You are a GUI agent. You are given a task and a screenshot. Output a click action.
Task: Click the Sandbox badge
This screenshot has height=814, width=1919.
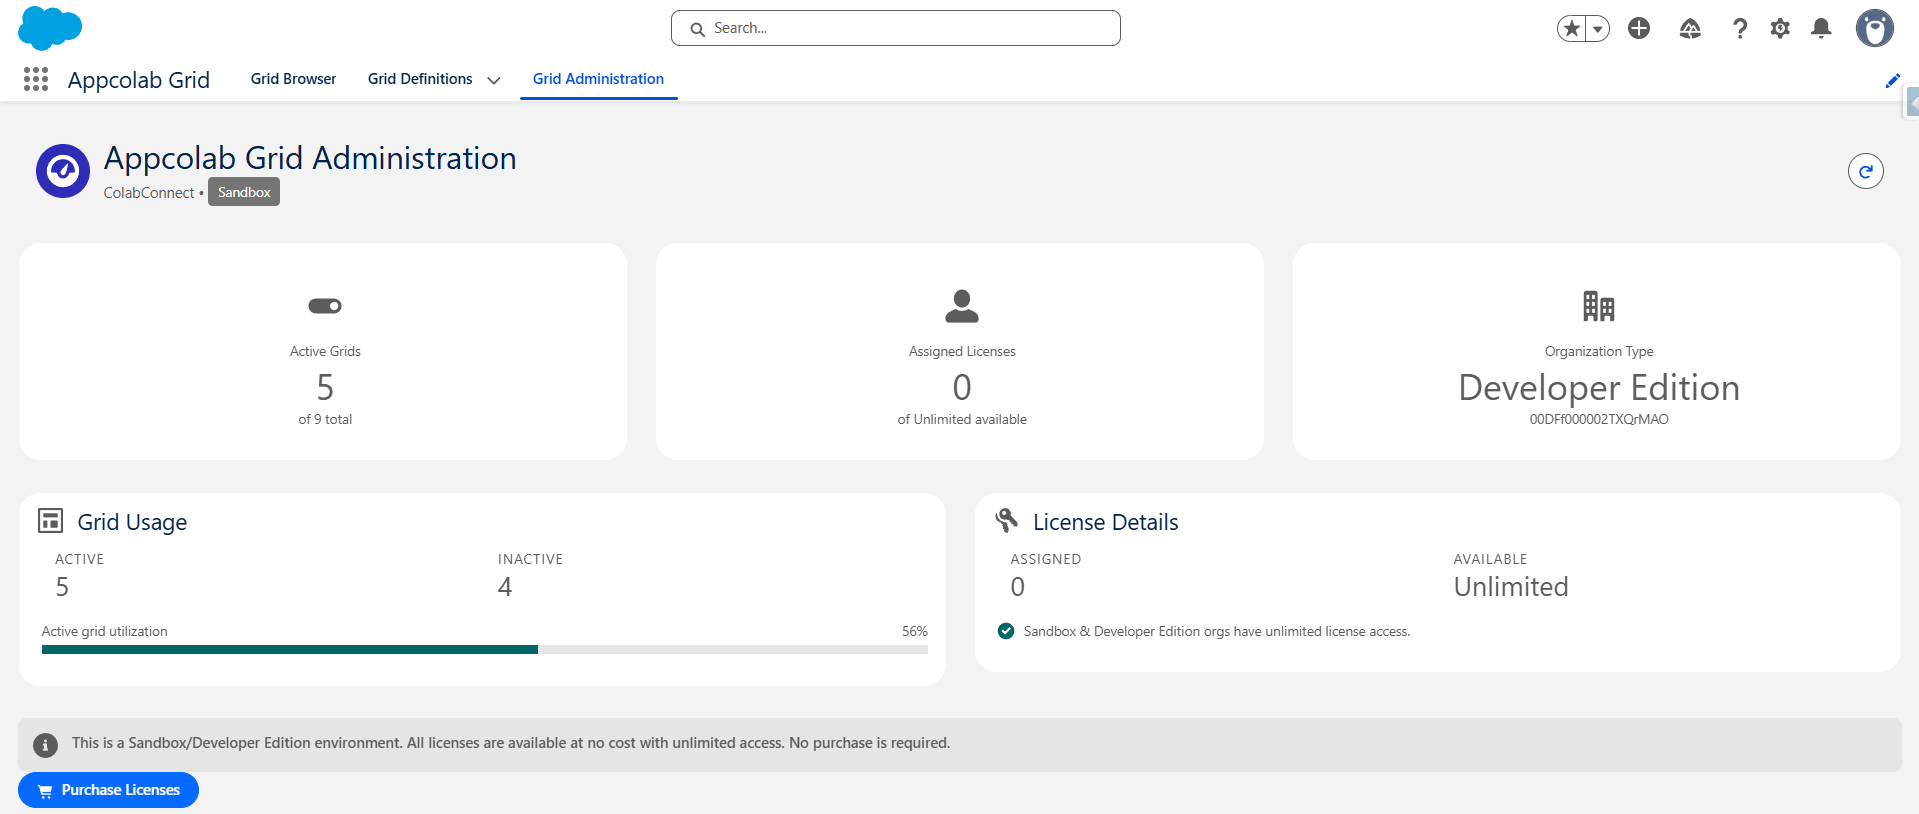[244, 192]
